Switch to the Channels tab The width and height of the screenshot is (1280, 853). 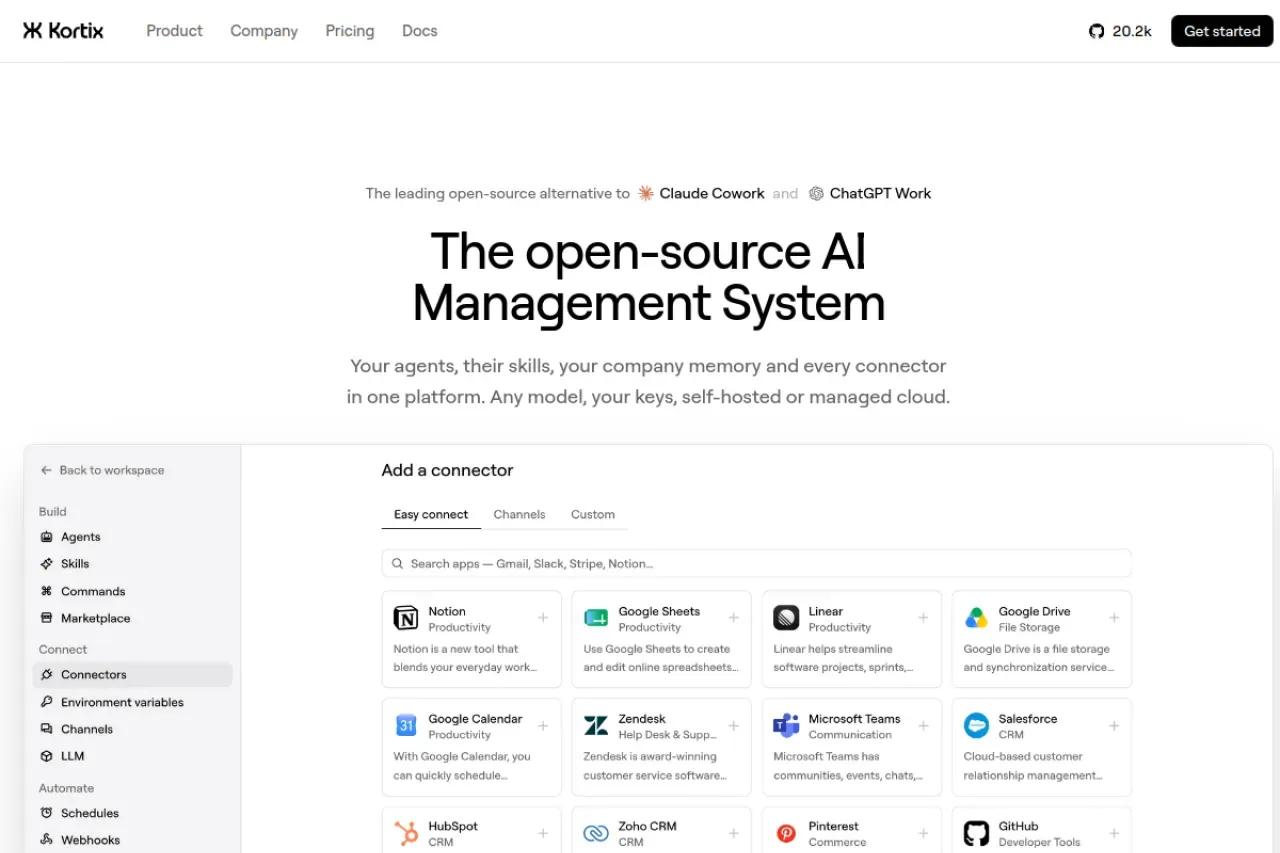[x=520, y=514]
